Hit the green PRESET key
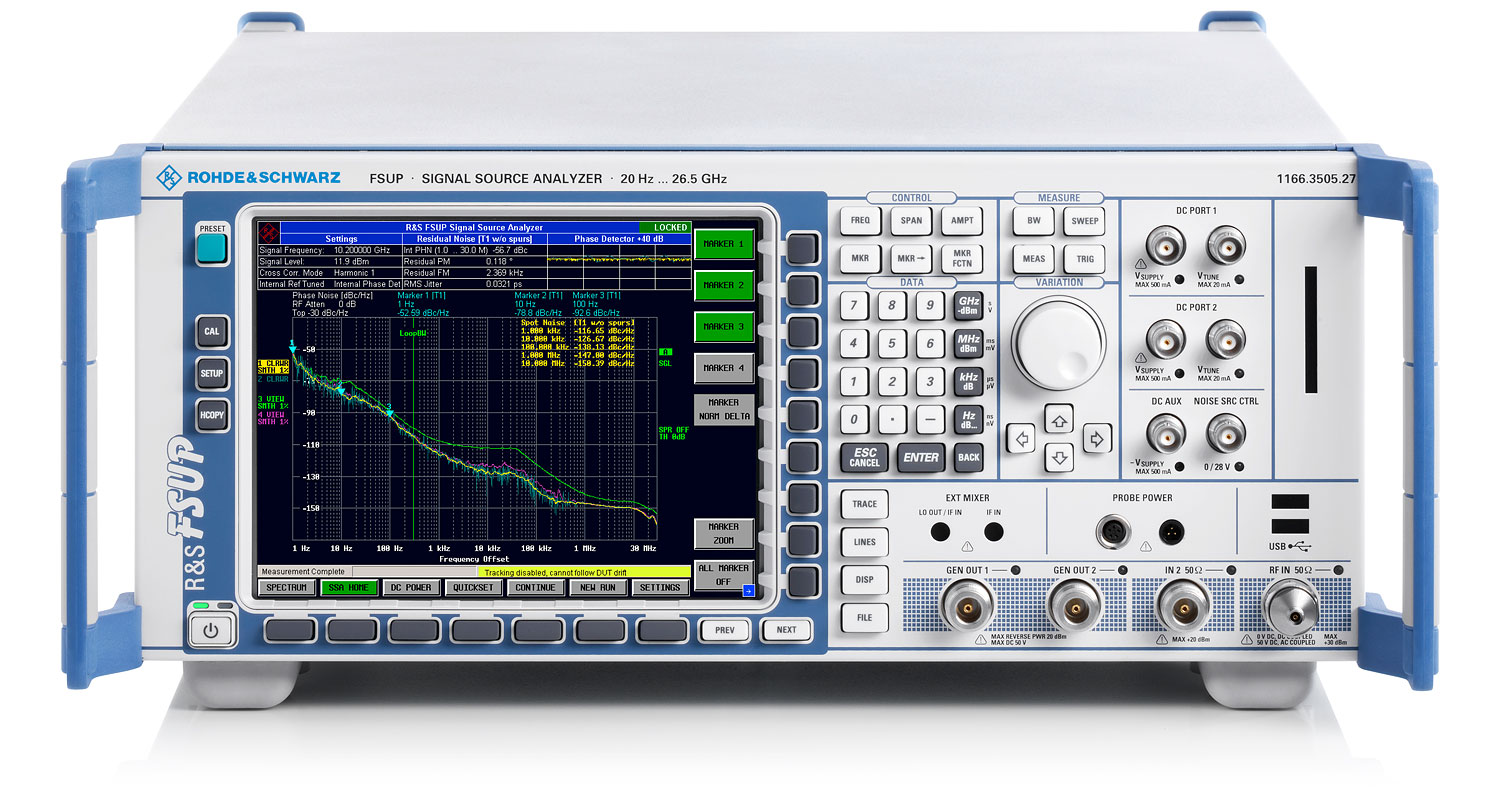 click(x=212, y=249)
